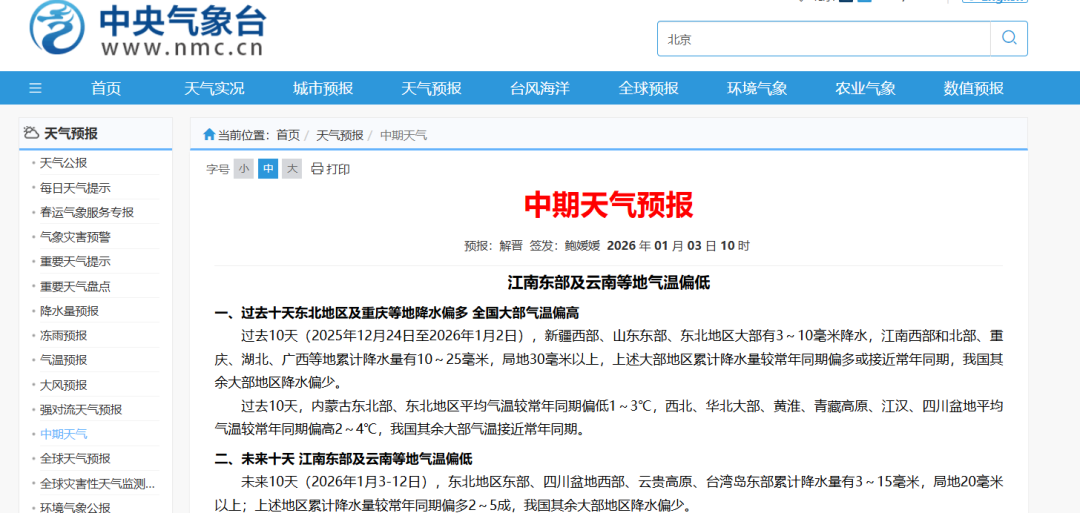Select 城市预报 in the navigation bar

click(x=323, y=88)
